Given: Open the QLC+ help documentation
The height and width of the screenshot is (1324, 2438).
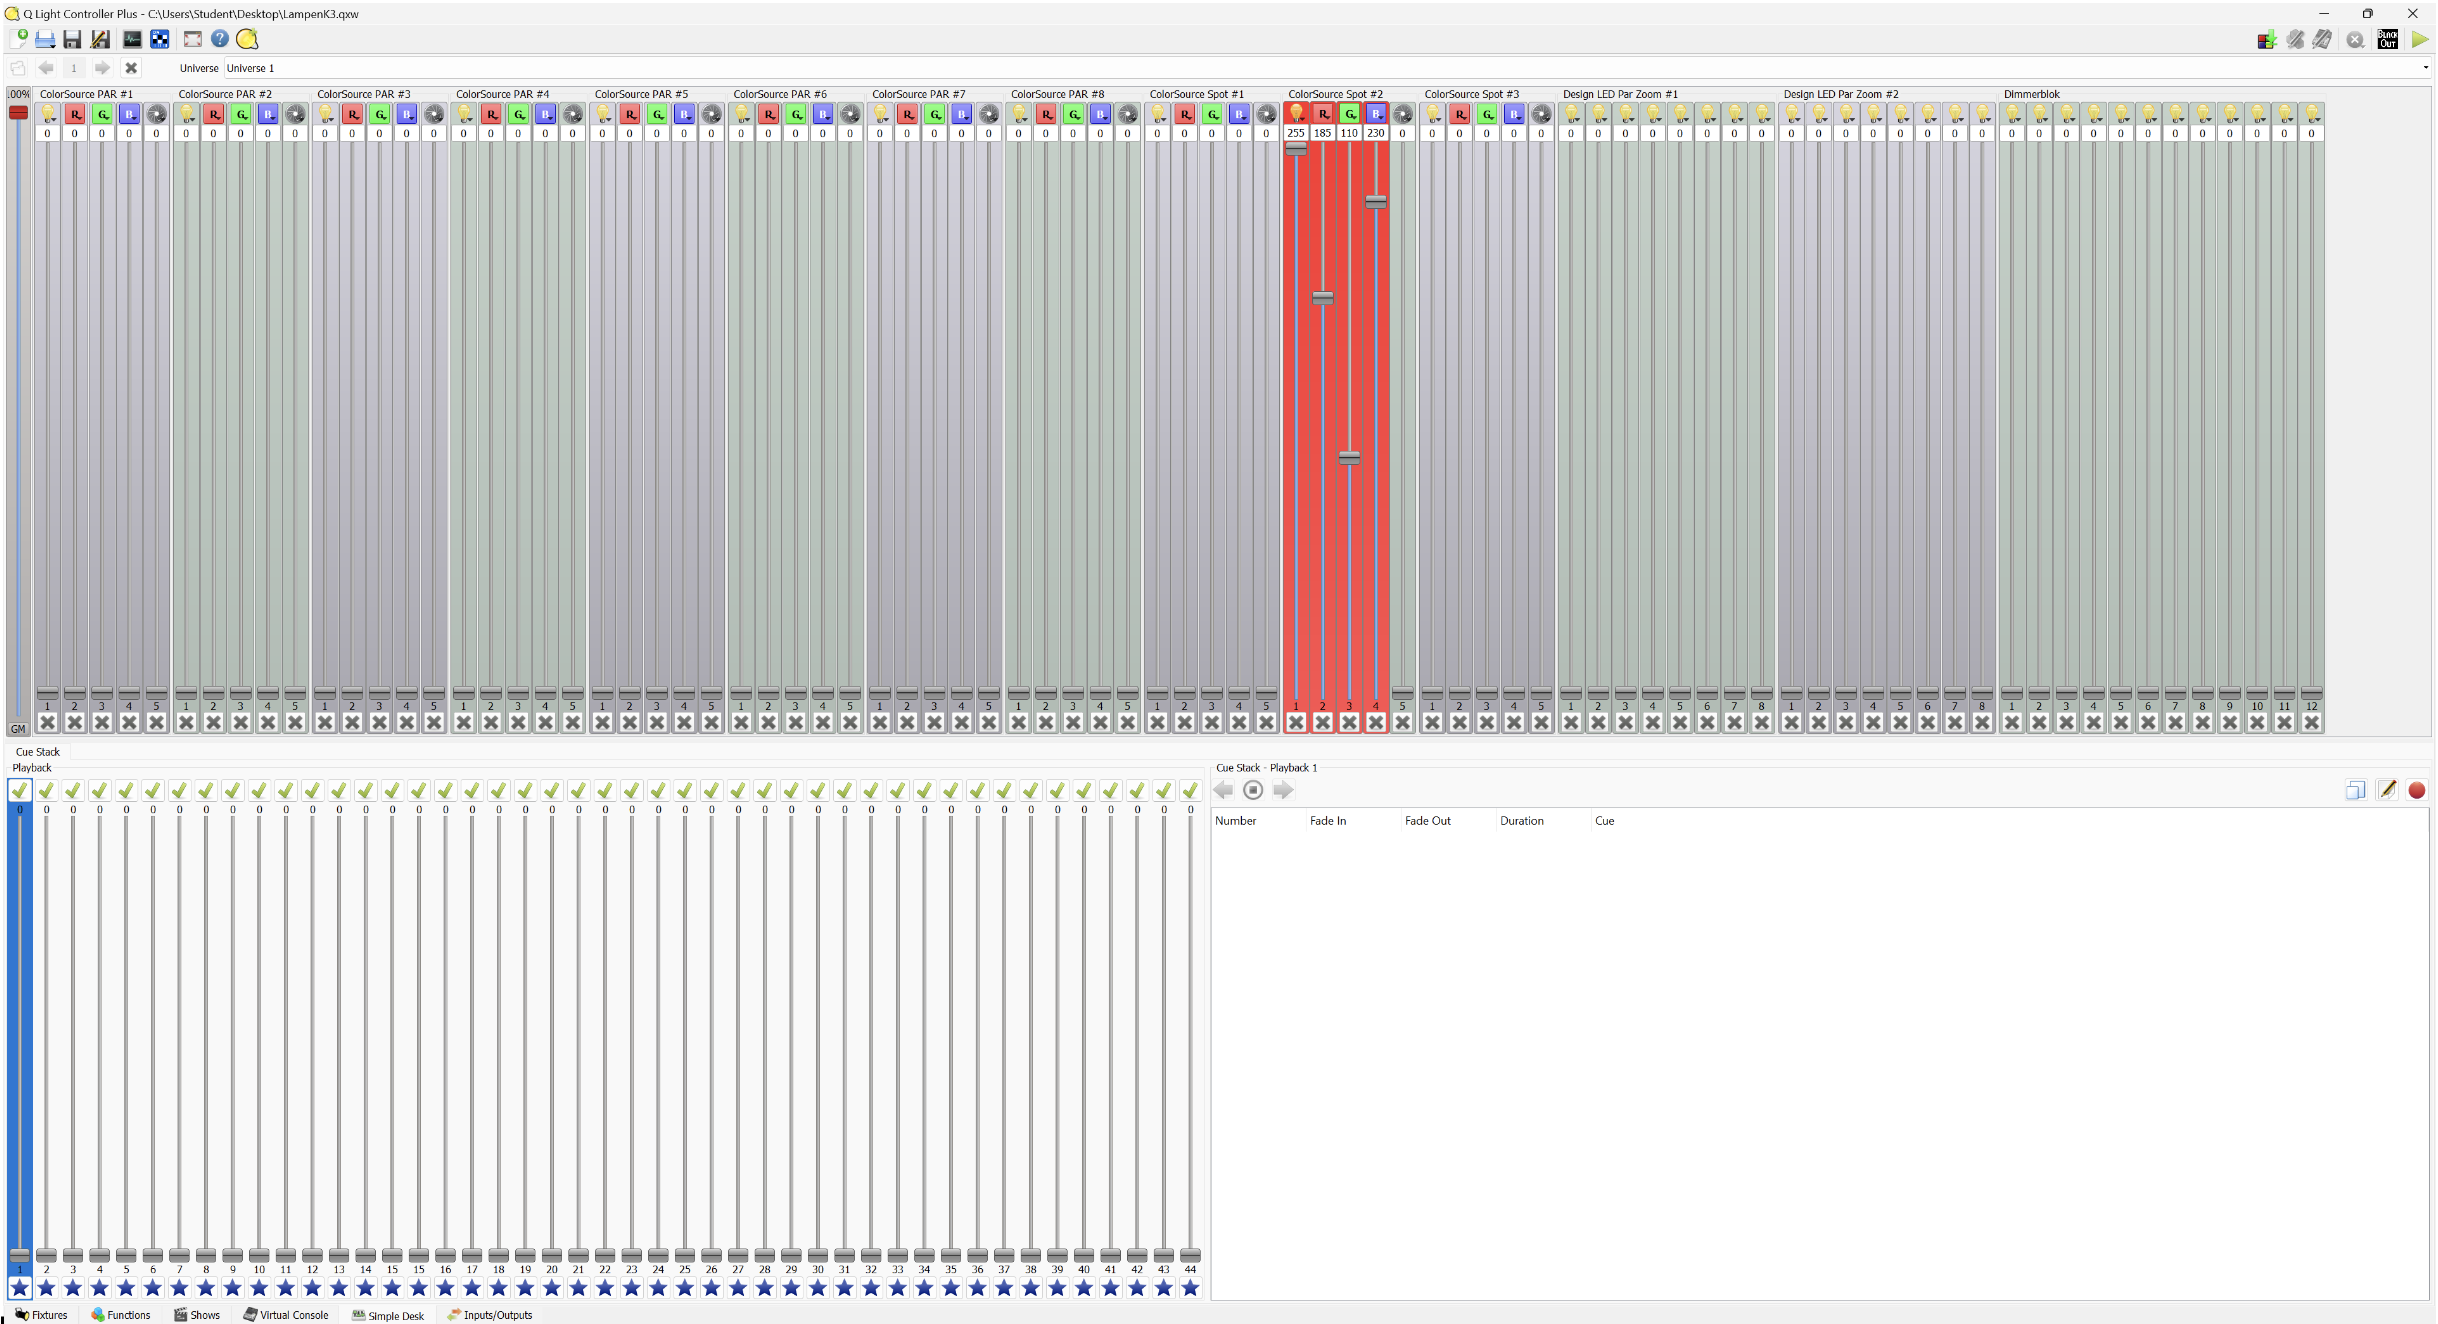Looking at the screenshot, I should coord(220,39).
